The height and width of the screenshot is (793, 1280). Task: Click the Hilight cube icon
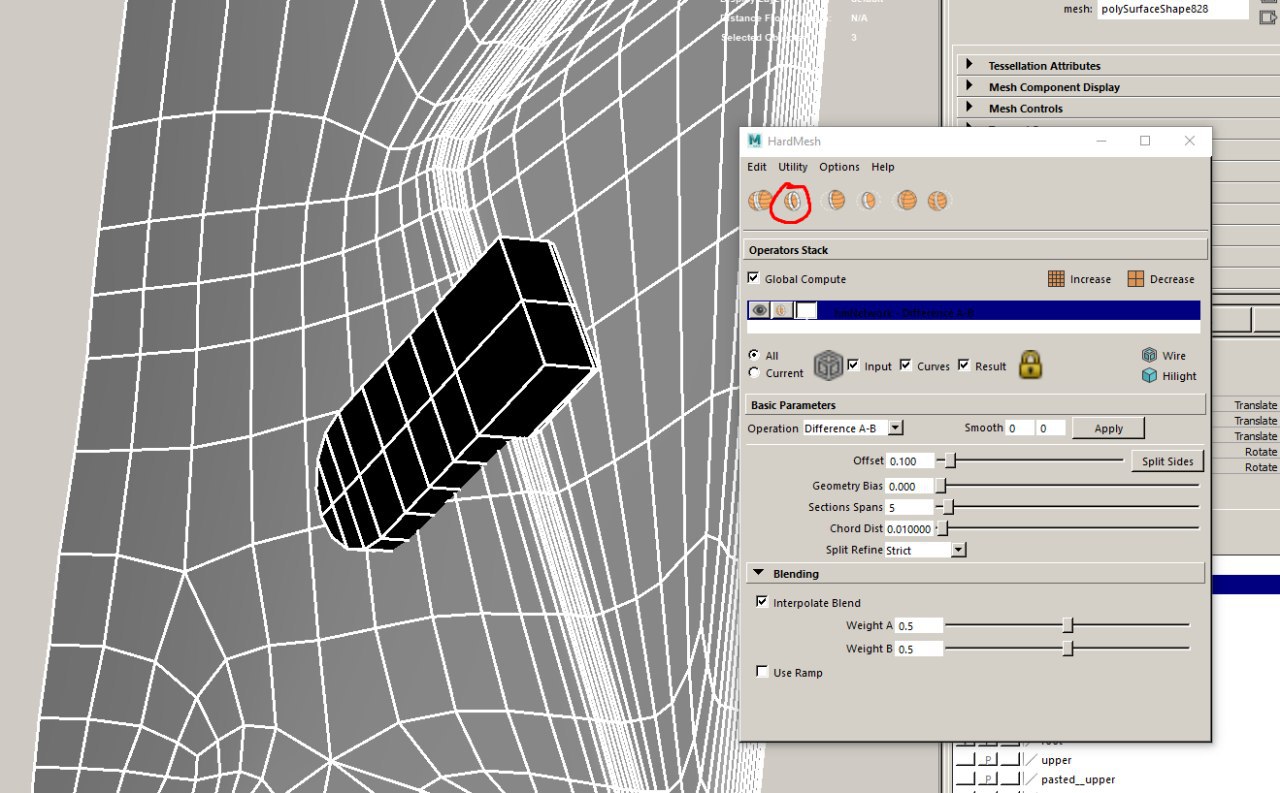[x=1149, y=376]
